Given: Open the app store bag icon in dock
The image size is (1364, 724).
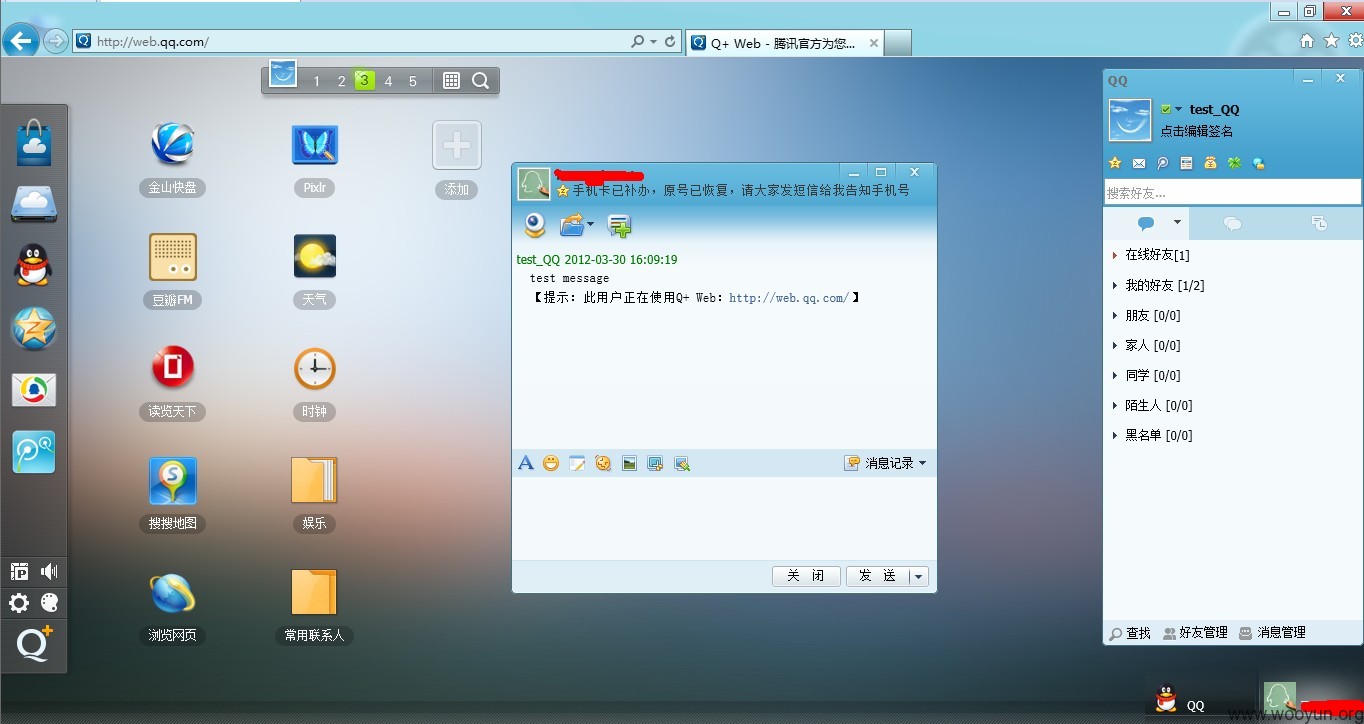Looking at the screenshot, I should pos(33,143).
